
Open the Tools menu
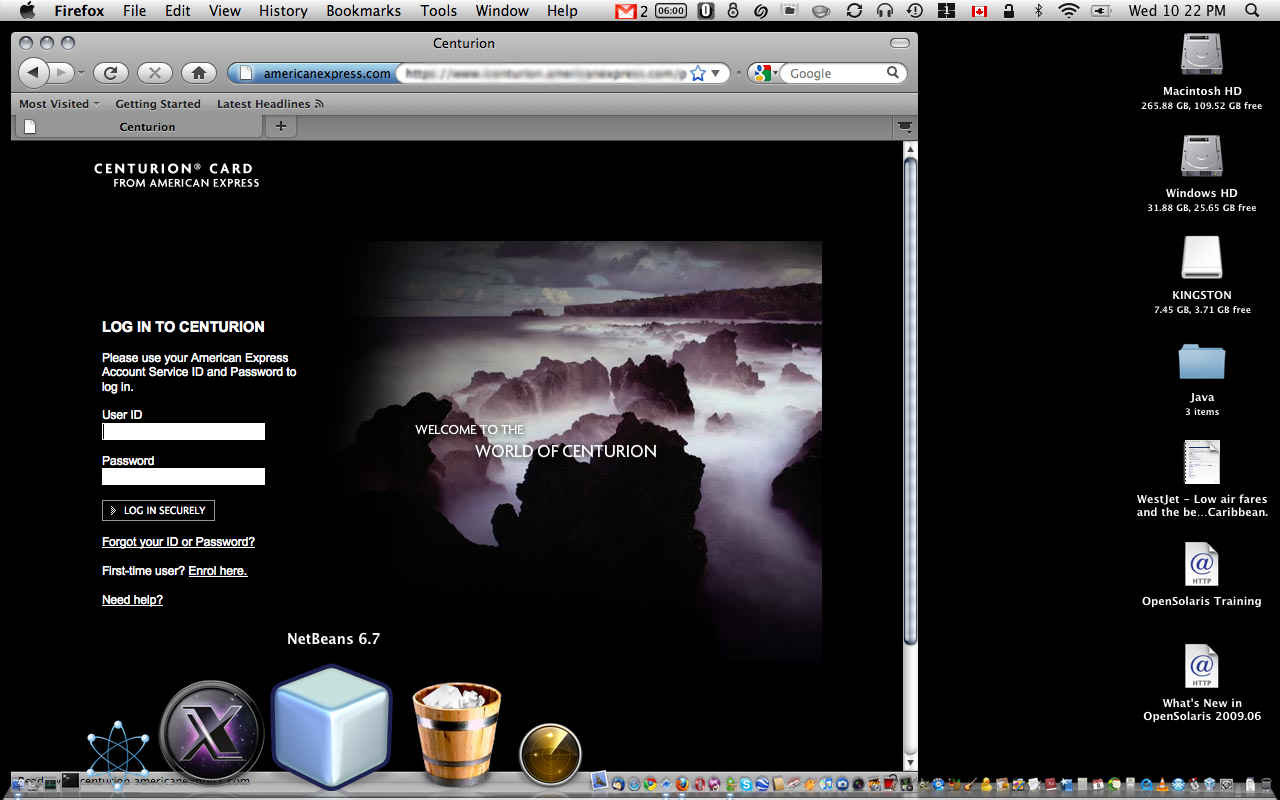438,11
